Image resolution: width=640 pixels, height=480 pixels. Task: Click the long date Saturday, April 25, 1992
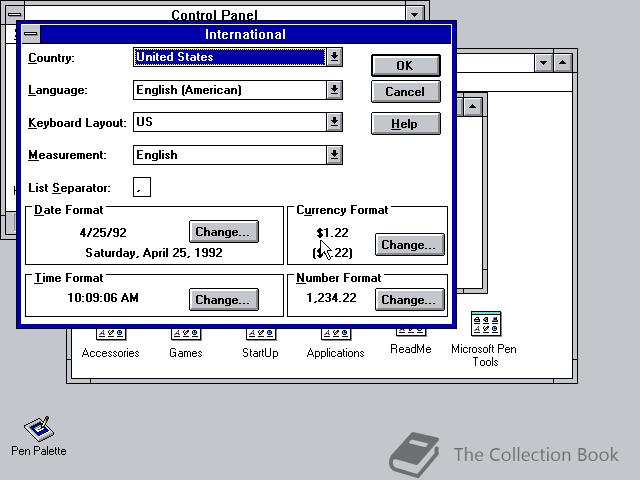pos(154,253)
